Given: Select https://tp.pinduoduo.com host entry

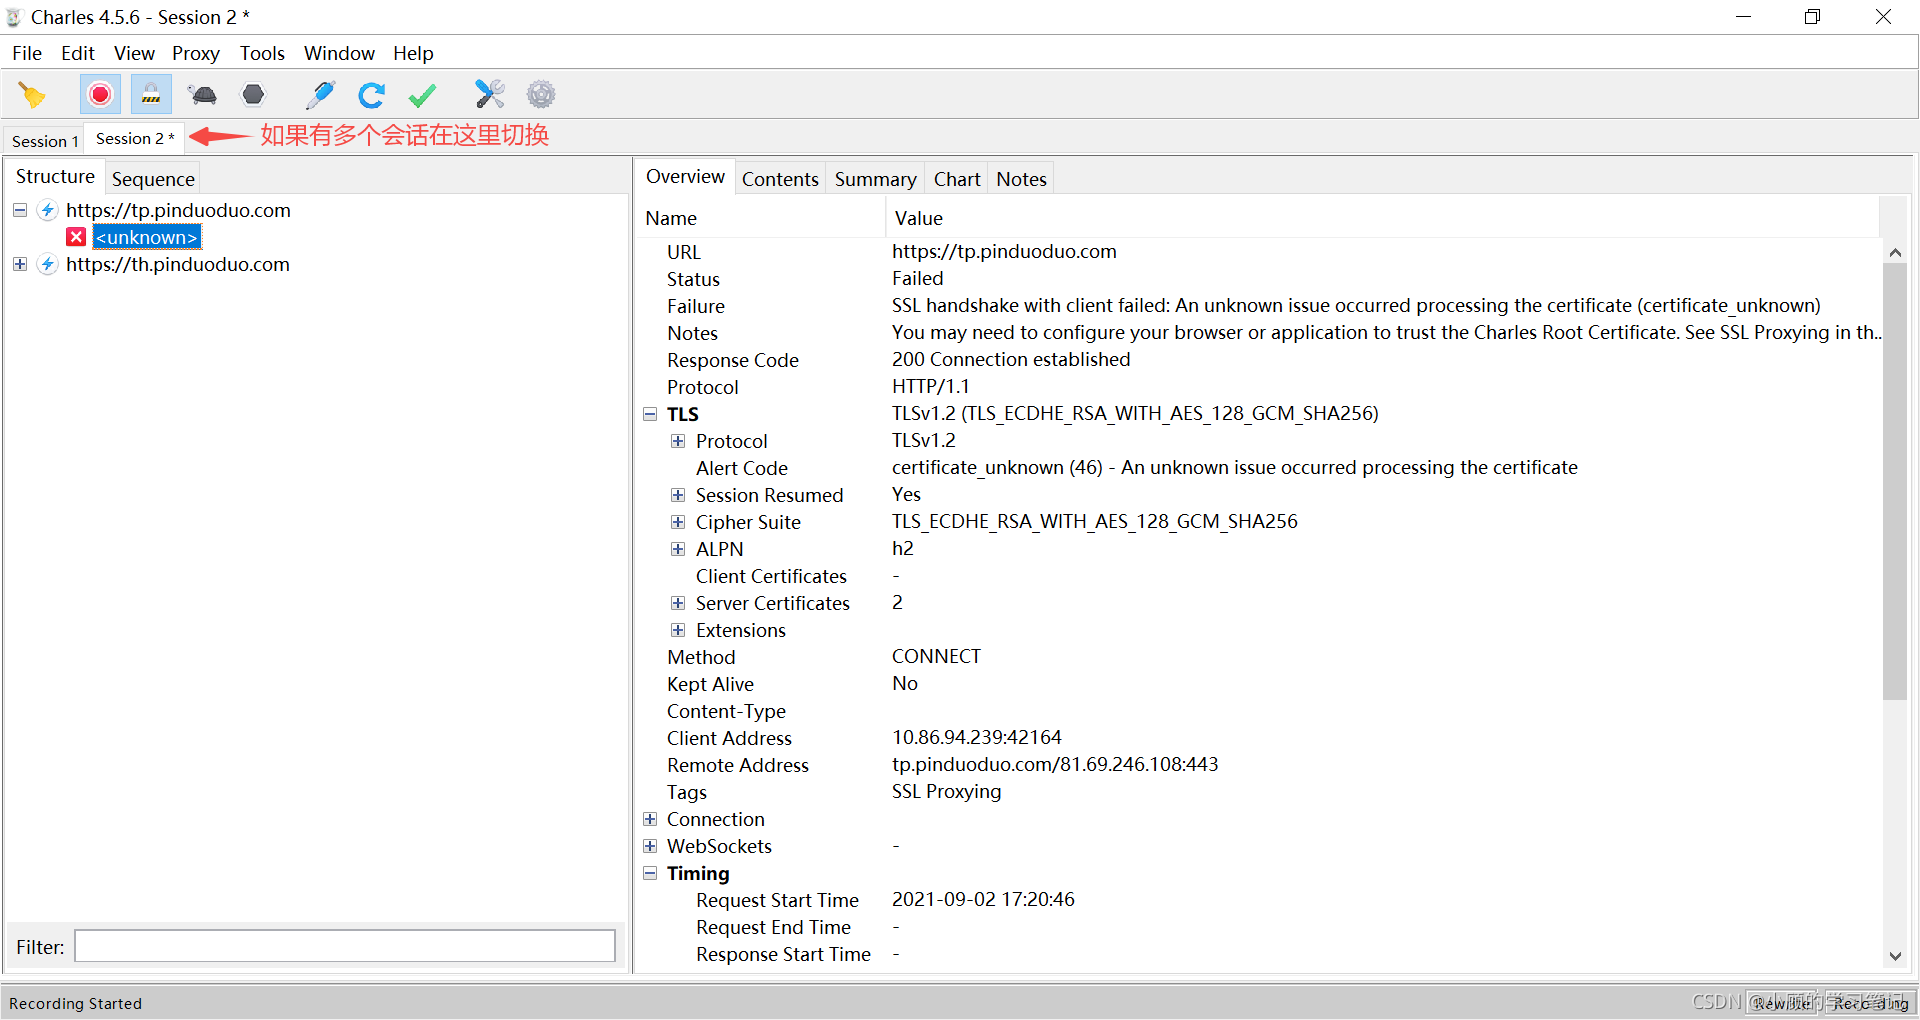Looking at the screenshot, I should click(x=178, y=210).
